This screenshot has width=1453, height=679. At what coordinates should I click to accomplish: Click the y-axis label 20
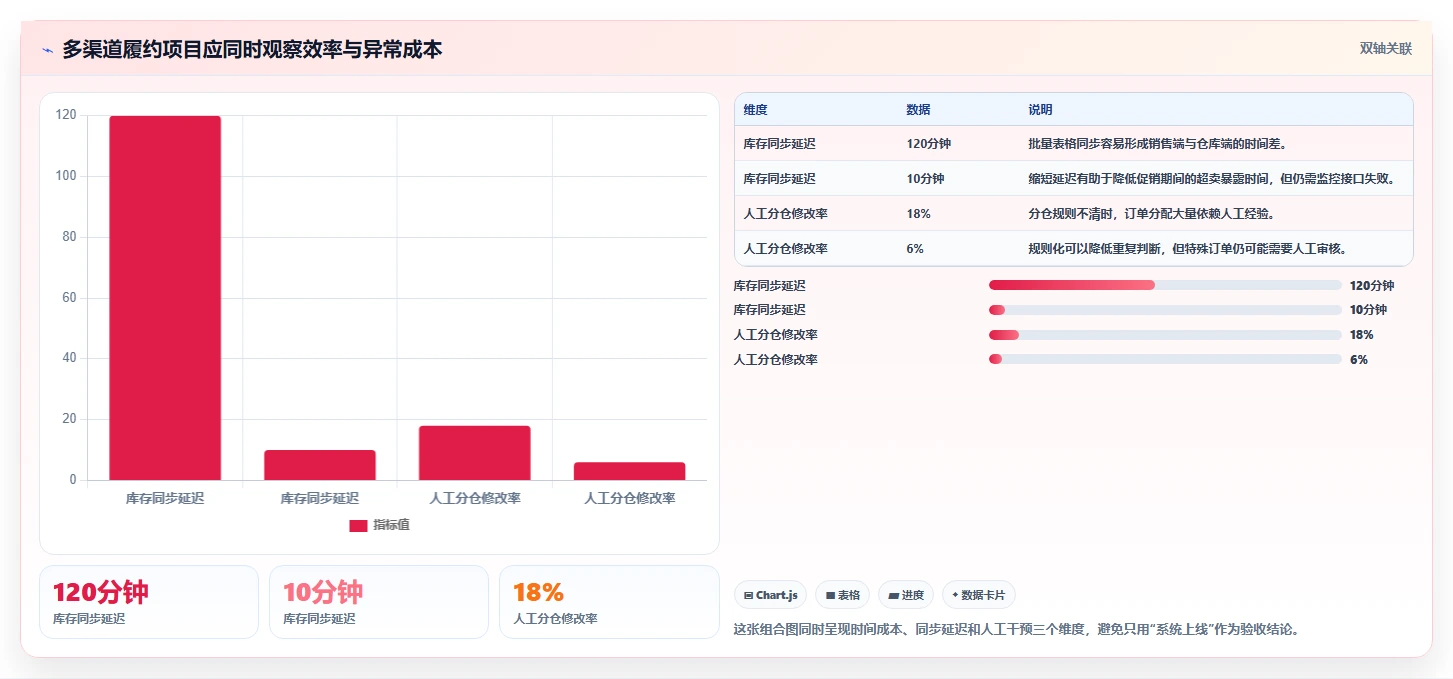(69, 419)
